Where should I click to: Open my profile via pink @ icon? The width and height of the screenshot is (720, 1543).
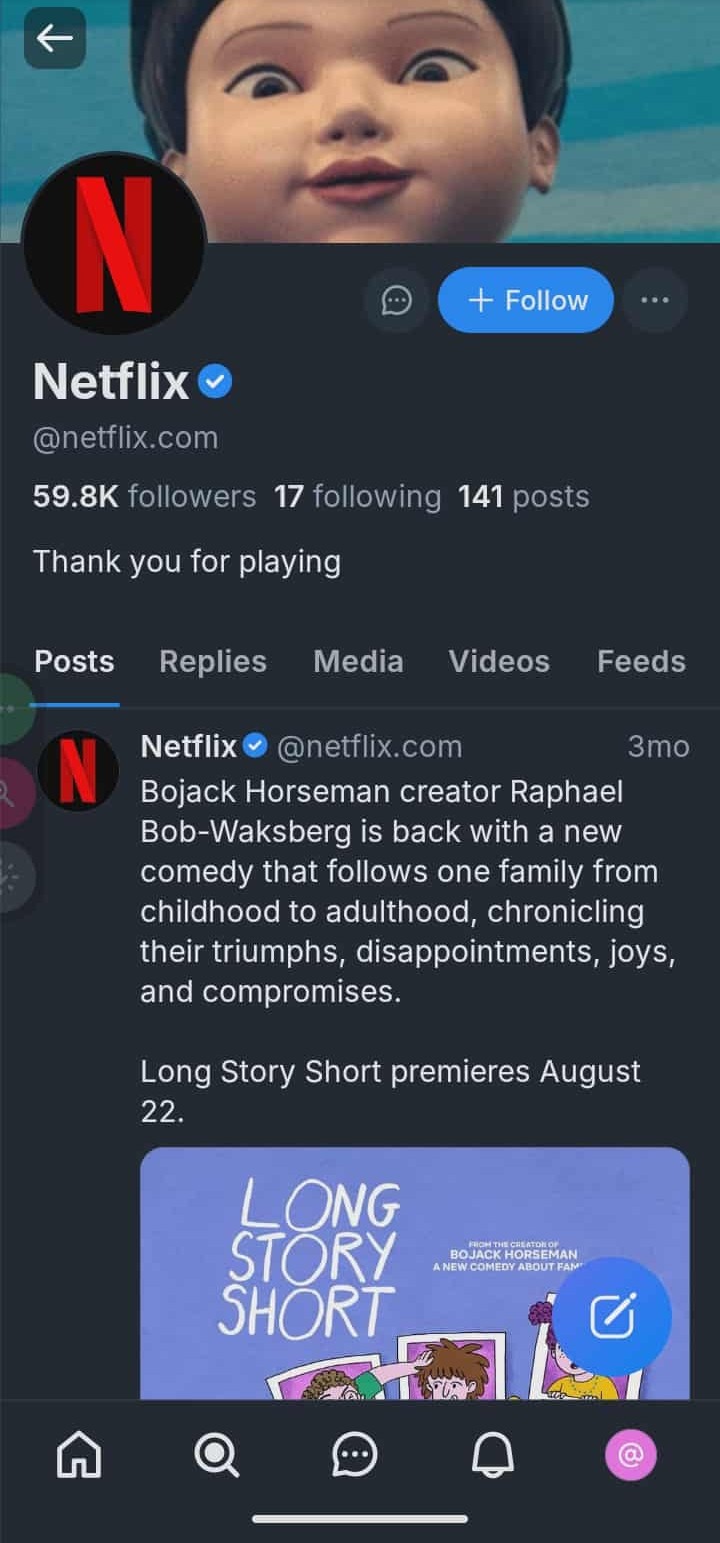pos(631,1455)
